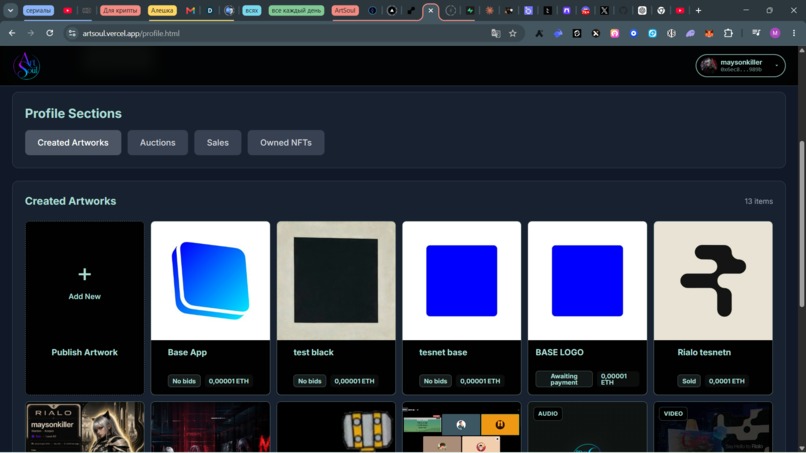Click the BASE LOGO title text
This screenshot has height=453, width=806.
point(559,352)
